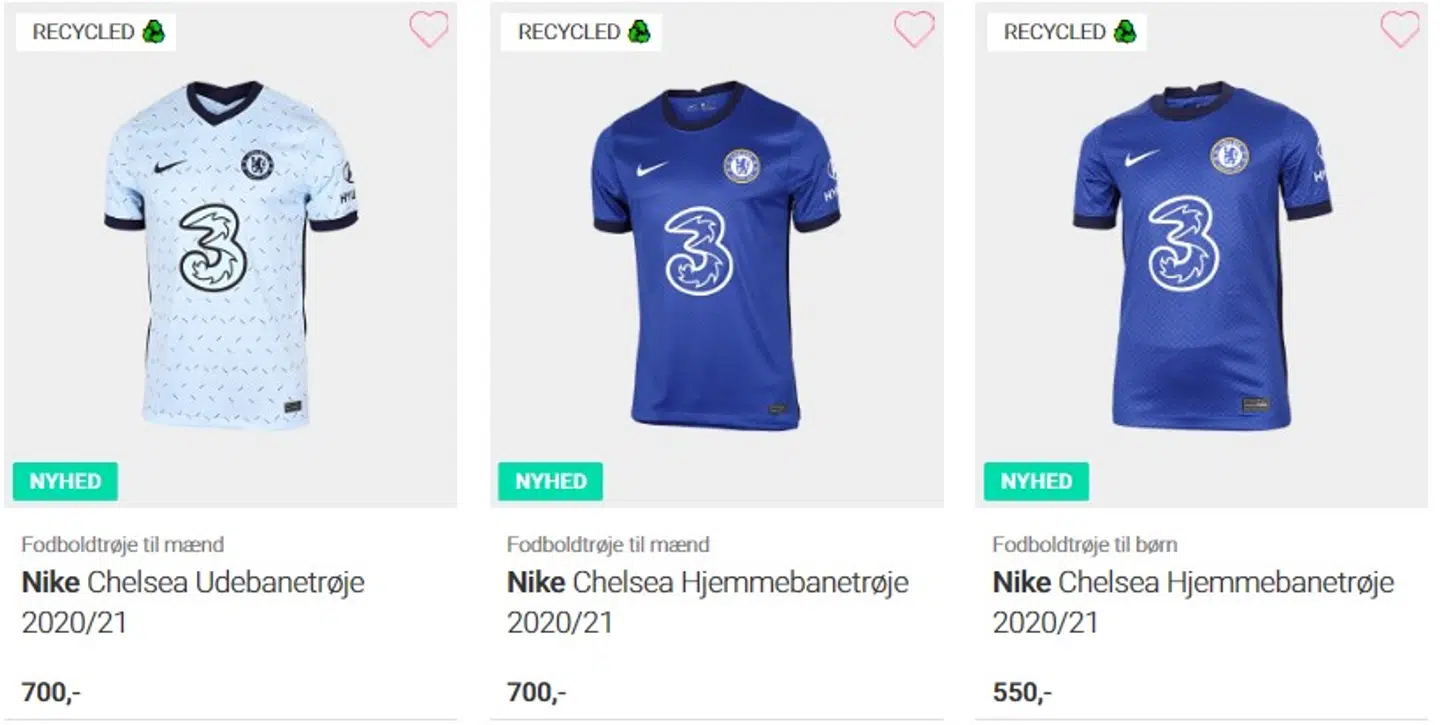The height and width of the screenshot is (725, 1440).
Task: Click the NYHED label on the middle card
Action: point(550,481)
